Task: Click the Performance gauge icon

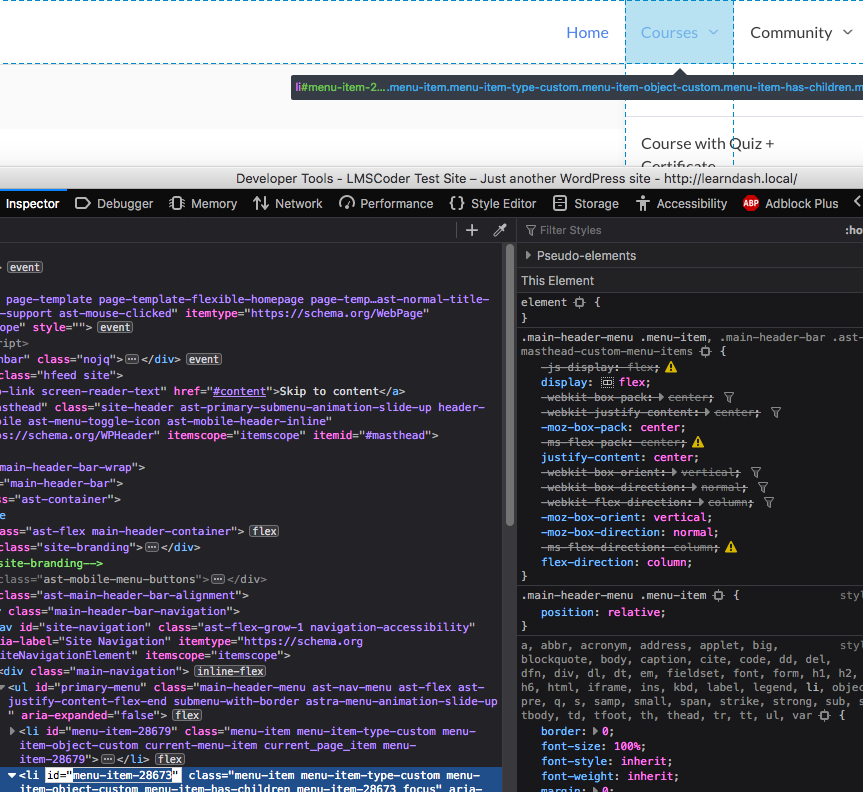Action: [347, 203]
